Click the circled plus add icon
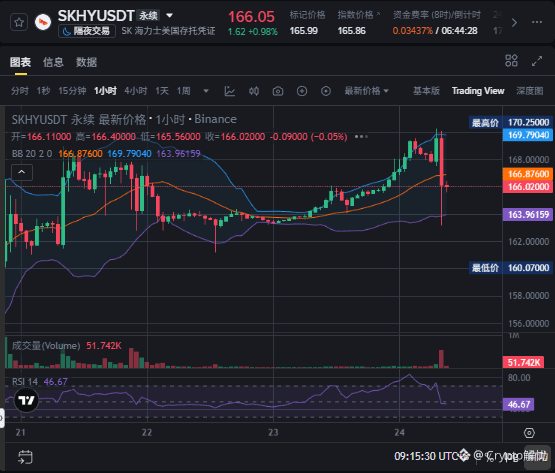This screenshot has height=473, width=555. tap(302, 91)
